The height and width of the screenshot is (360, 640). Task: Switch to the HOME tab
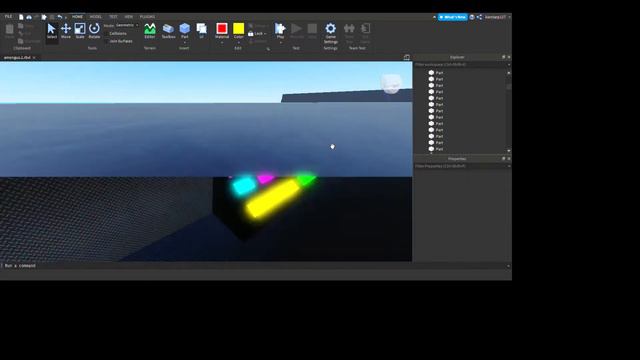click(x=77, y=17)
